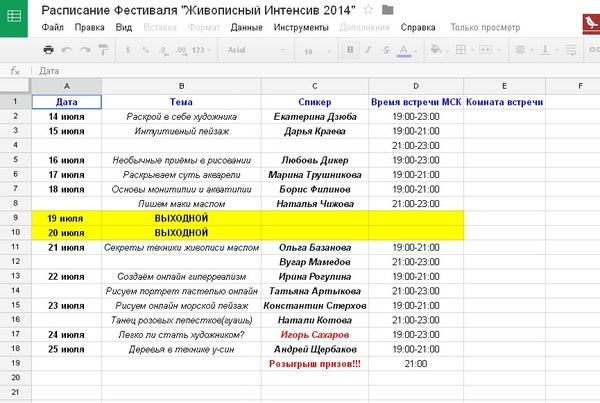Viewport: 600px width, 403px height.
Task: Open more number formats 123 dropdown
Action: click(x=201, y=50)
